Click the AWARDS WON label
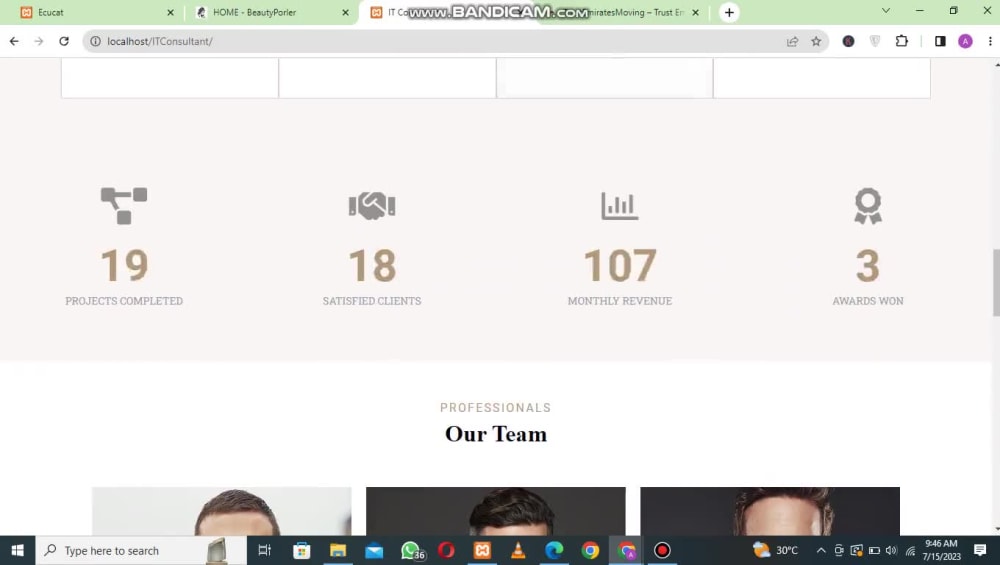The width and height of the screenshot is (1000, 565). [x=868, y=301]
